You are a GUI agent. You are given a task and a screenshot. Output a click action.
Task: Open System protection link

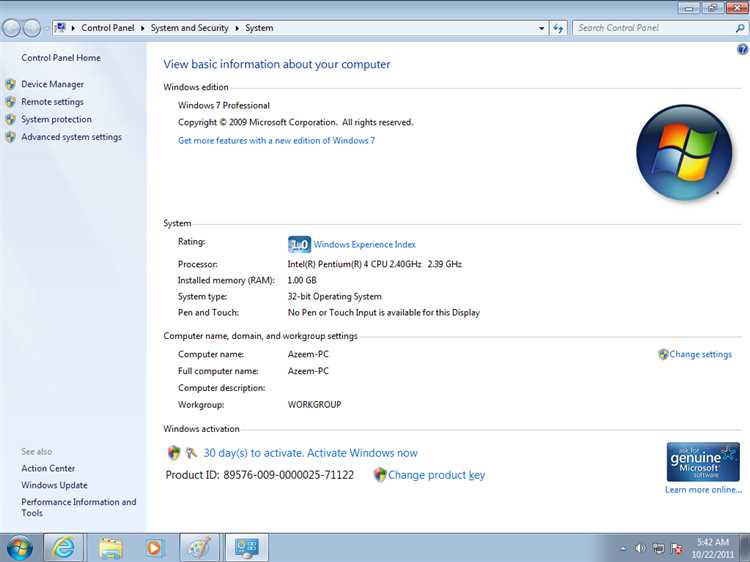tap(56, 119)
